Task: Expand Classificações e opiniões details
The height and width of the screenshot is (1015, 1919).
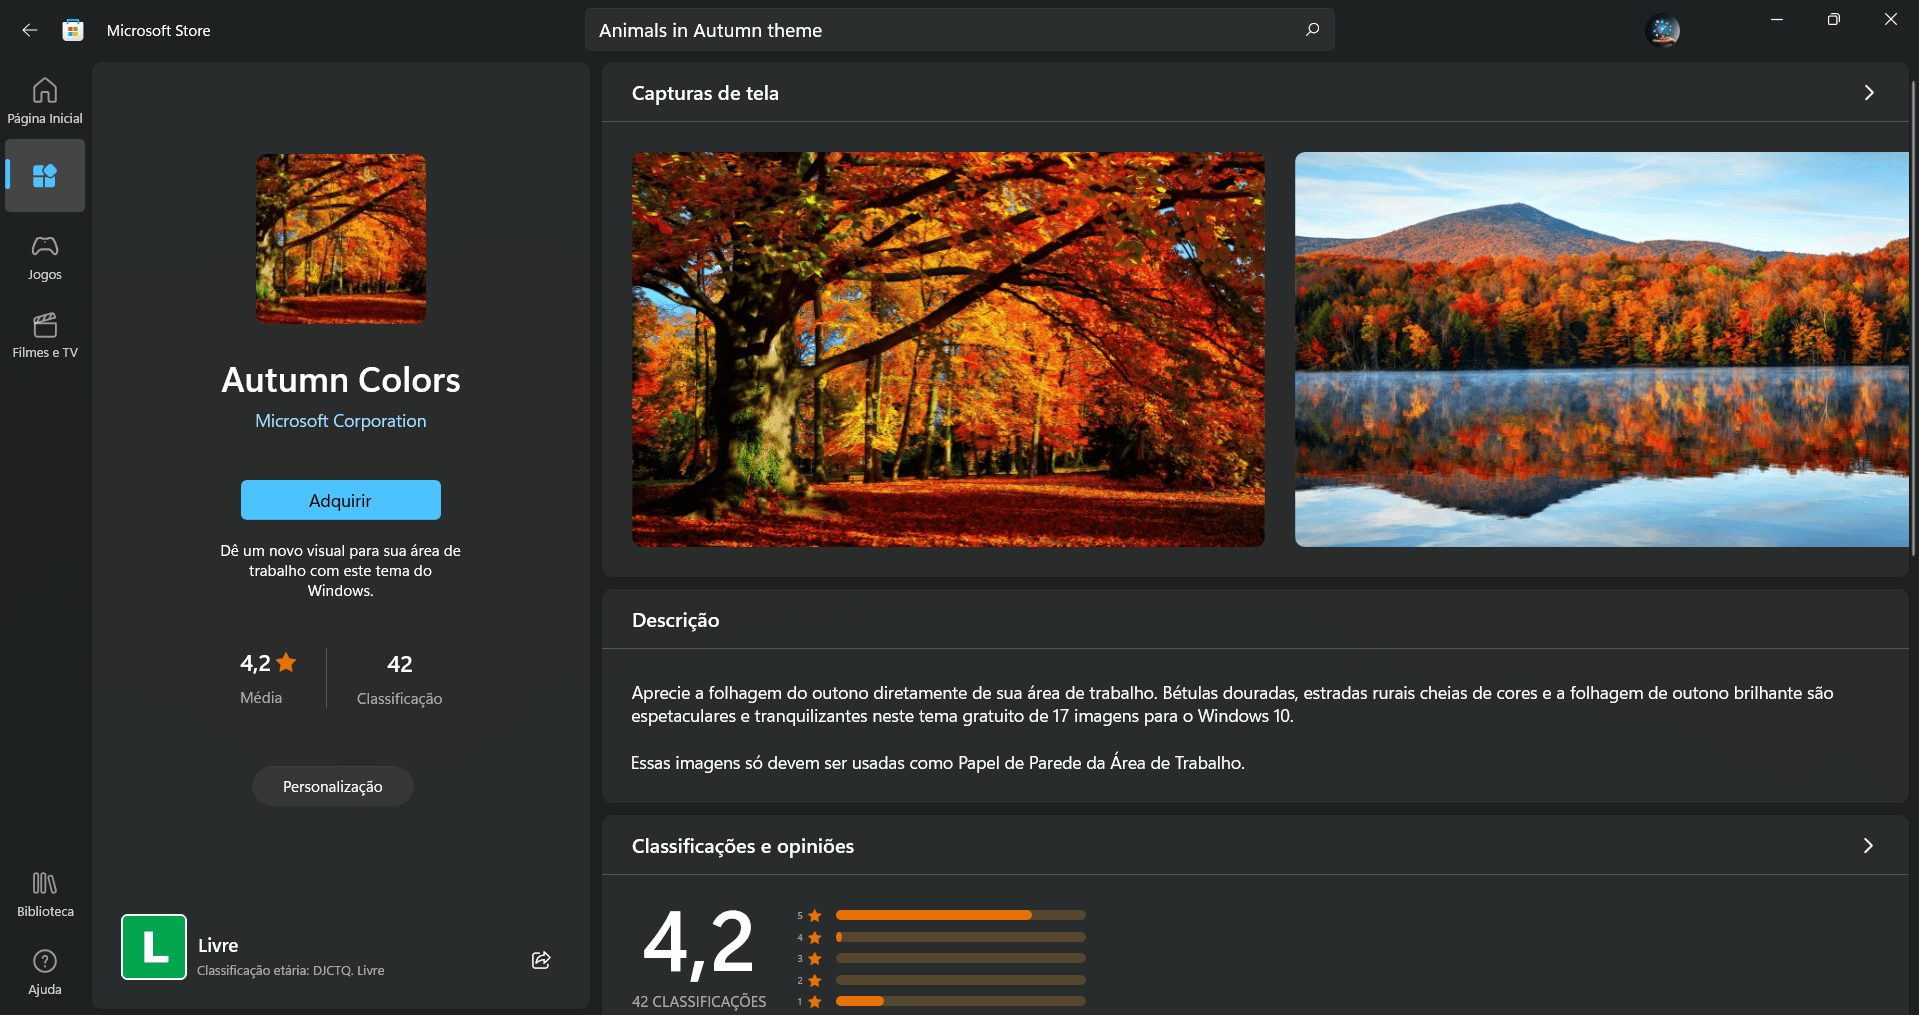Action: pos(1868,845)
